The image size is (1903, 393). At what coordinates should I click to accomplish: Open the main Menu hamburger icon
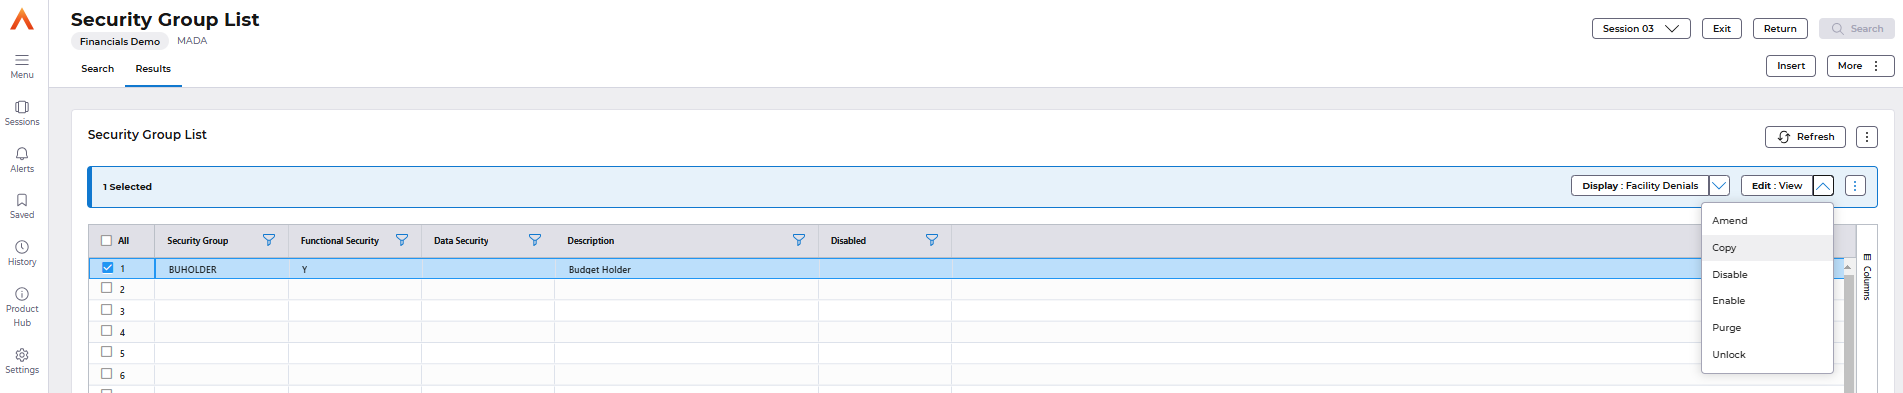(x=22, y=60)
